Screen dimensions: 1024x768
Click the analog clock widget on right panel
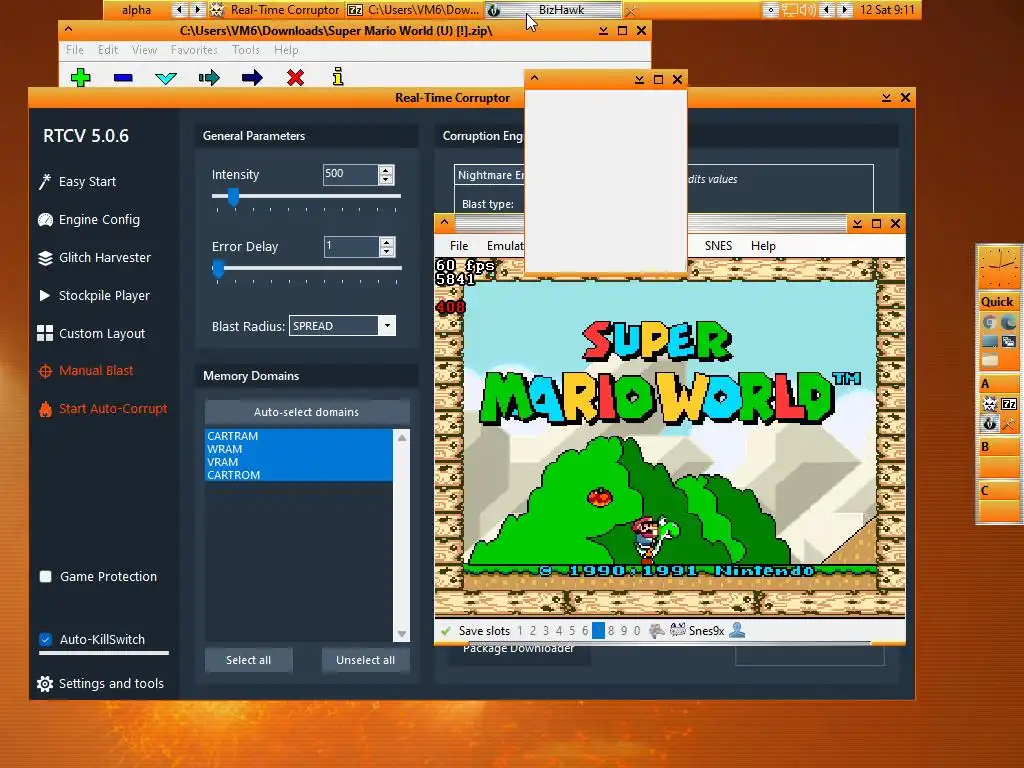coord(998,266)
